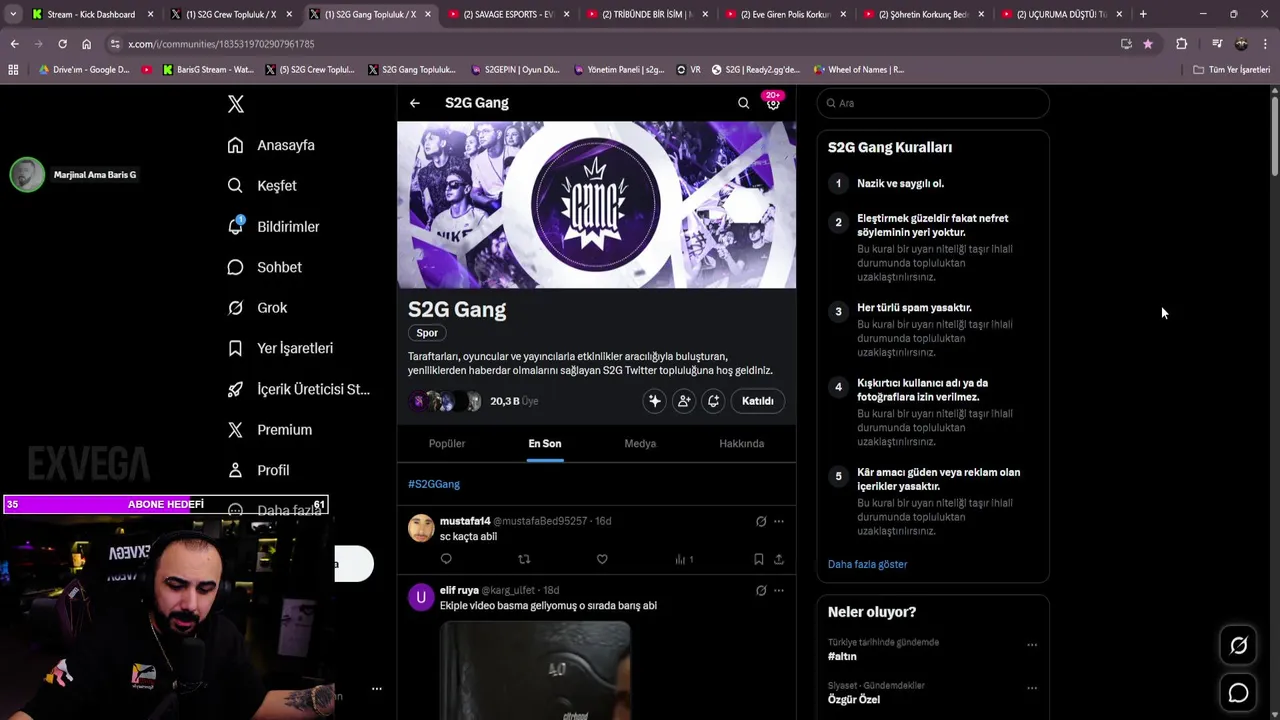Viewport: 1280px width, 720px height.
Task: Repost mustafa14's post
Action: click(524, 559)
